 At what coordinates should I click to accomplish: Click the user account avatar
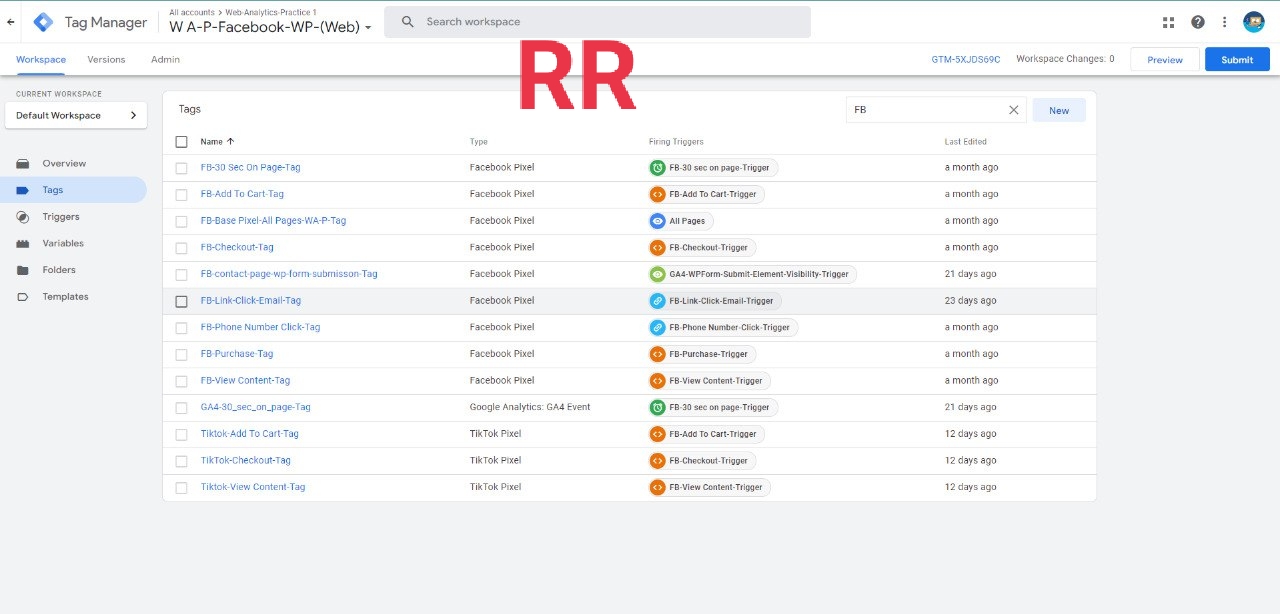(x=1254, y=22)
